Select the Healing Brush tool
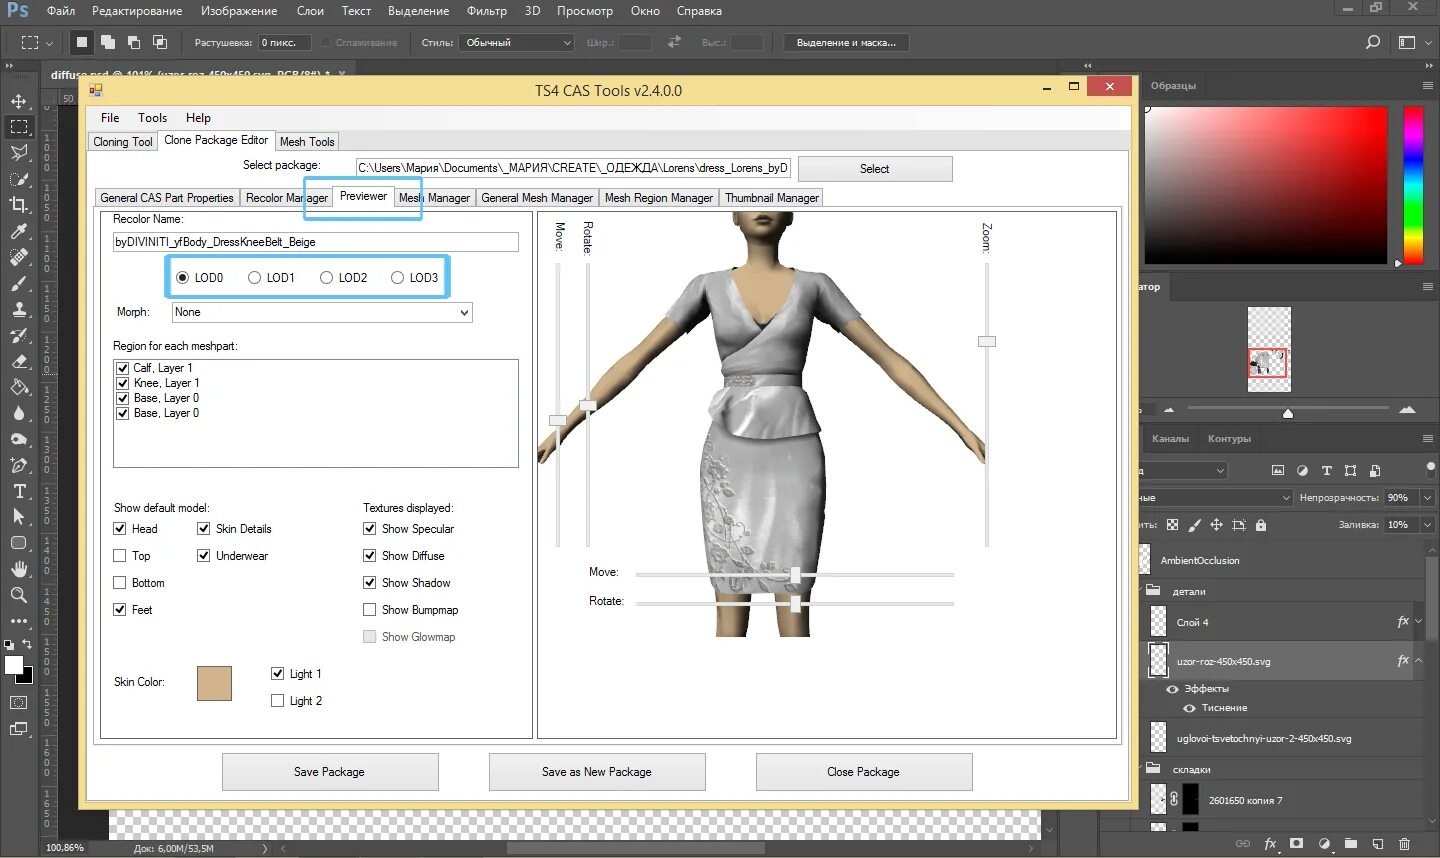Image resolution: width=1440 pixels, height=858 pixels. point(19,257)
